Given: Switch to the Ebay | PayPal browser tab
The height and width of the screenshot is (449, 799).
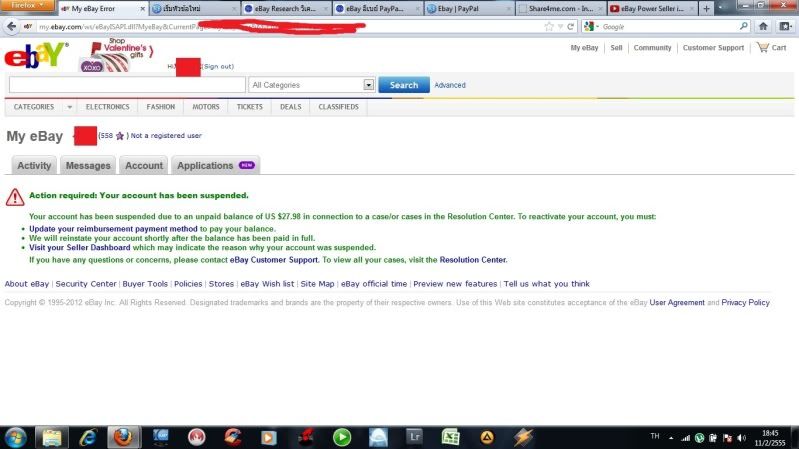Looking at the screenshot, I should coord(468,9).
